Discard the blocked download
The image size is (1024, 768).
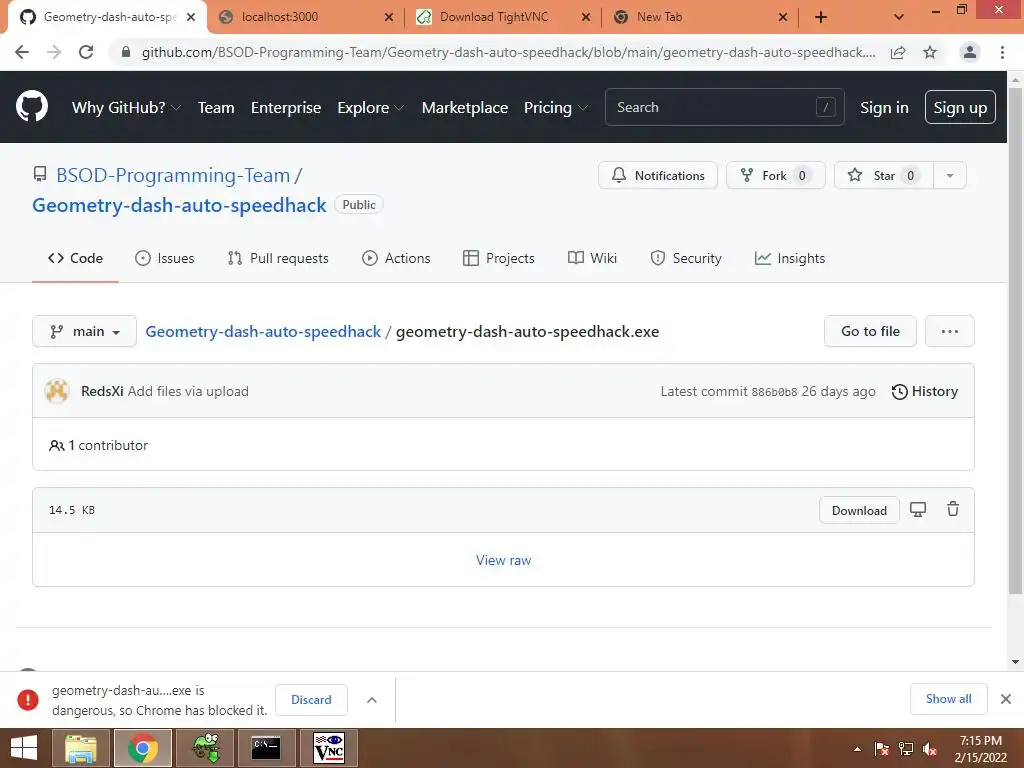pyautogui.click(x=311, y=699)
